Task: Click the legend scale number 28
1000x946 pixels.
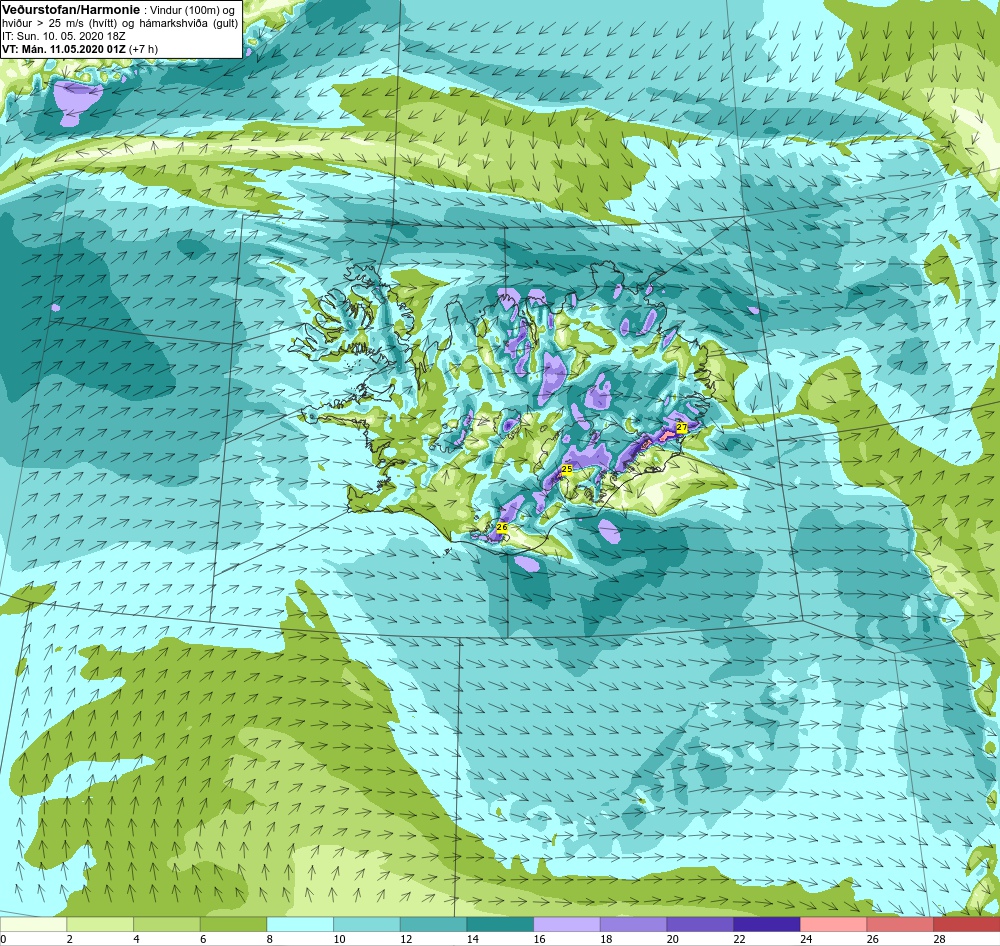Action: tap(939, 939)
